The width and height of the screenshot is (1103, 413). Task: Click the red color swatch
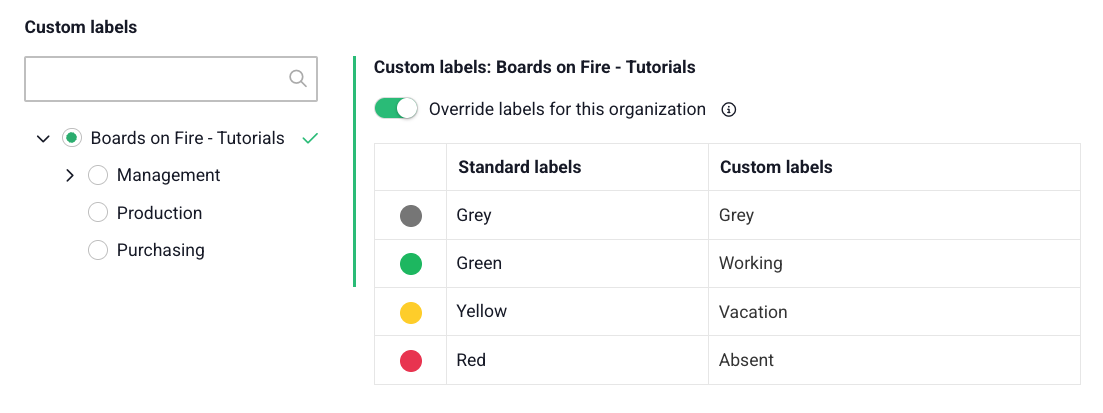(x=411, y=361)
